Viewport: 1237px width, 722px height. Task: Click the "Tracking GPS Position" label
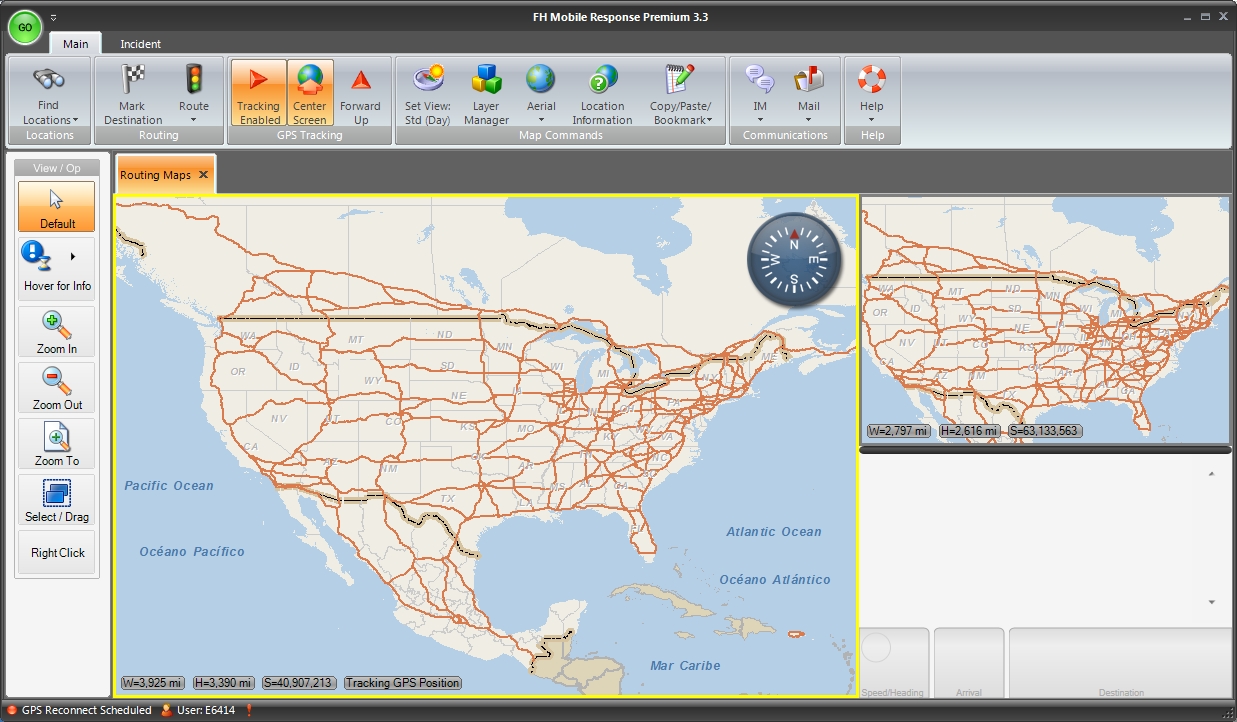(x=403, y=683)
